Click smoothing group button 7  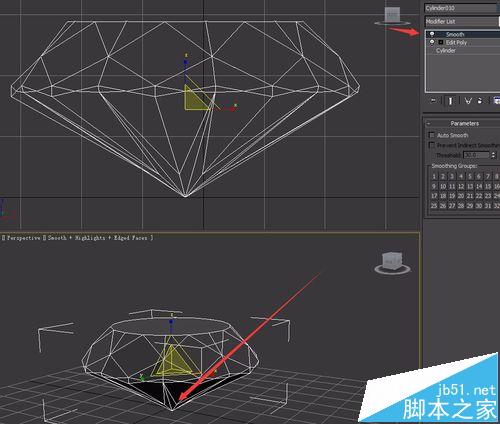pyautogui.click(x=488, y=176)
